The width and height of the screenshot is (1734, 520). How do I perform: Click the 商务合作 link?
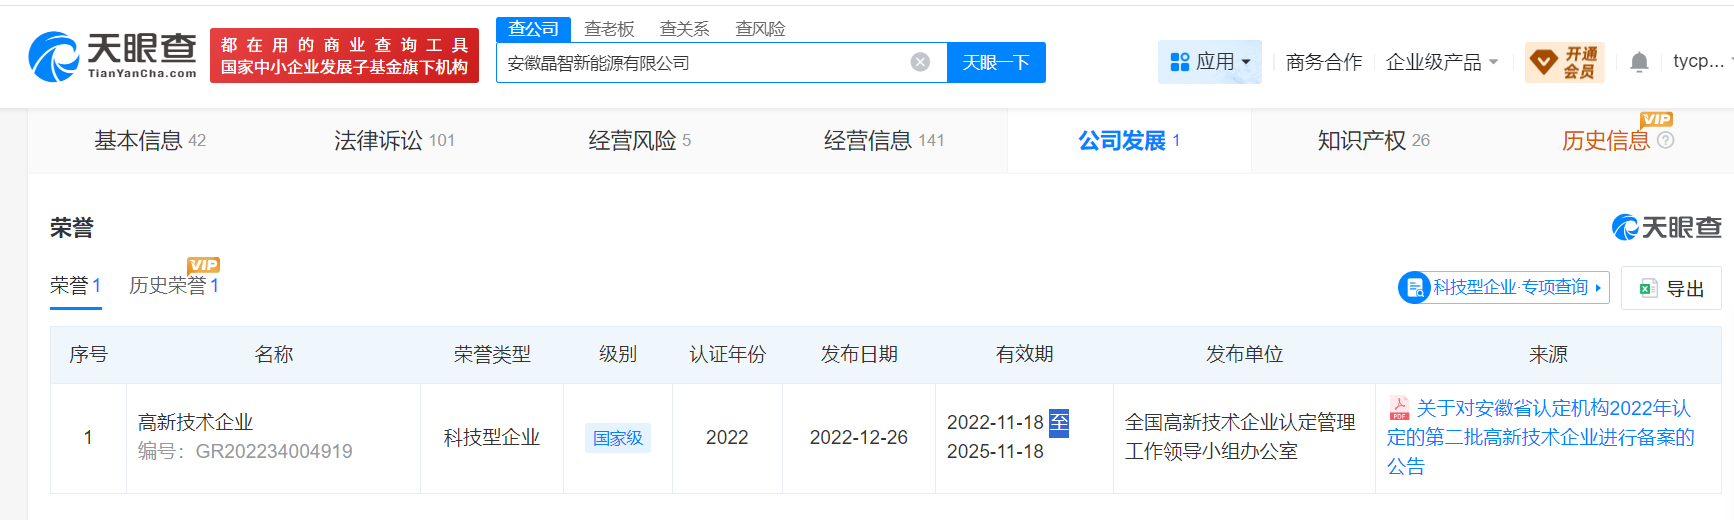1323,62
